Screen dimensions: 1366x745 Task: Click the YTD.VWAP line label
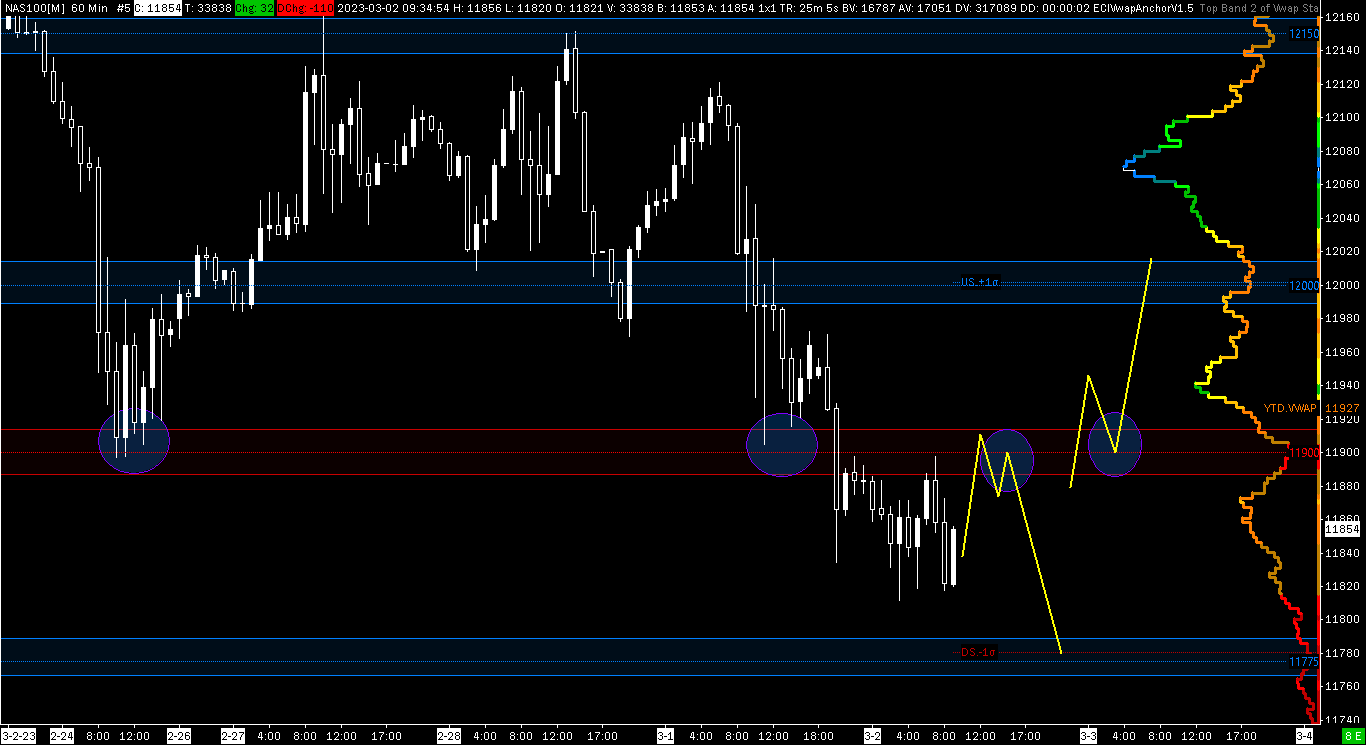[1290, 408]
